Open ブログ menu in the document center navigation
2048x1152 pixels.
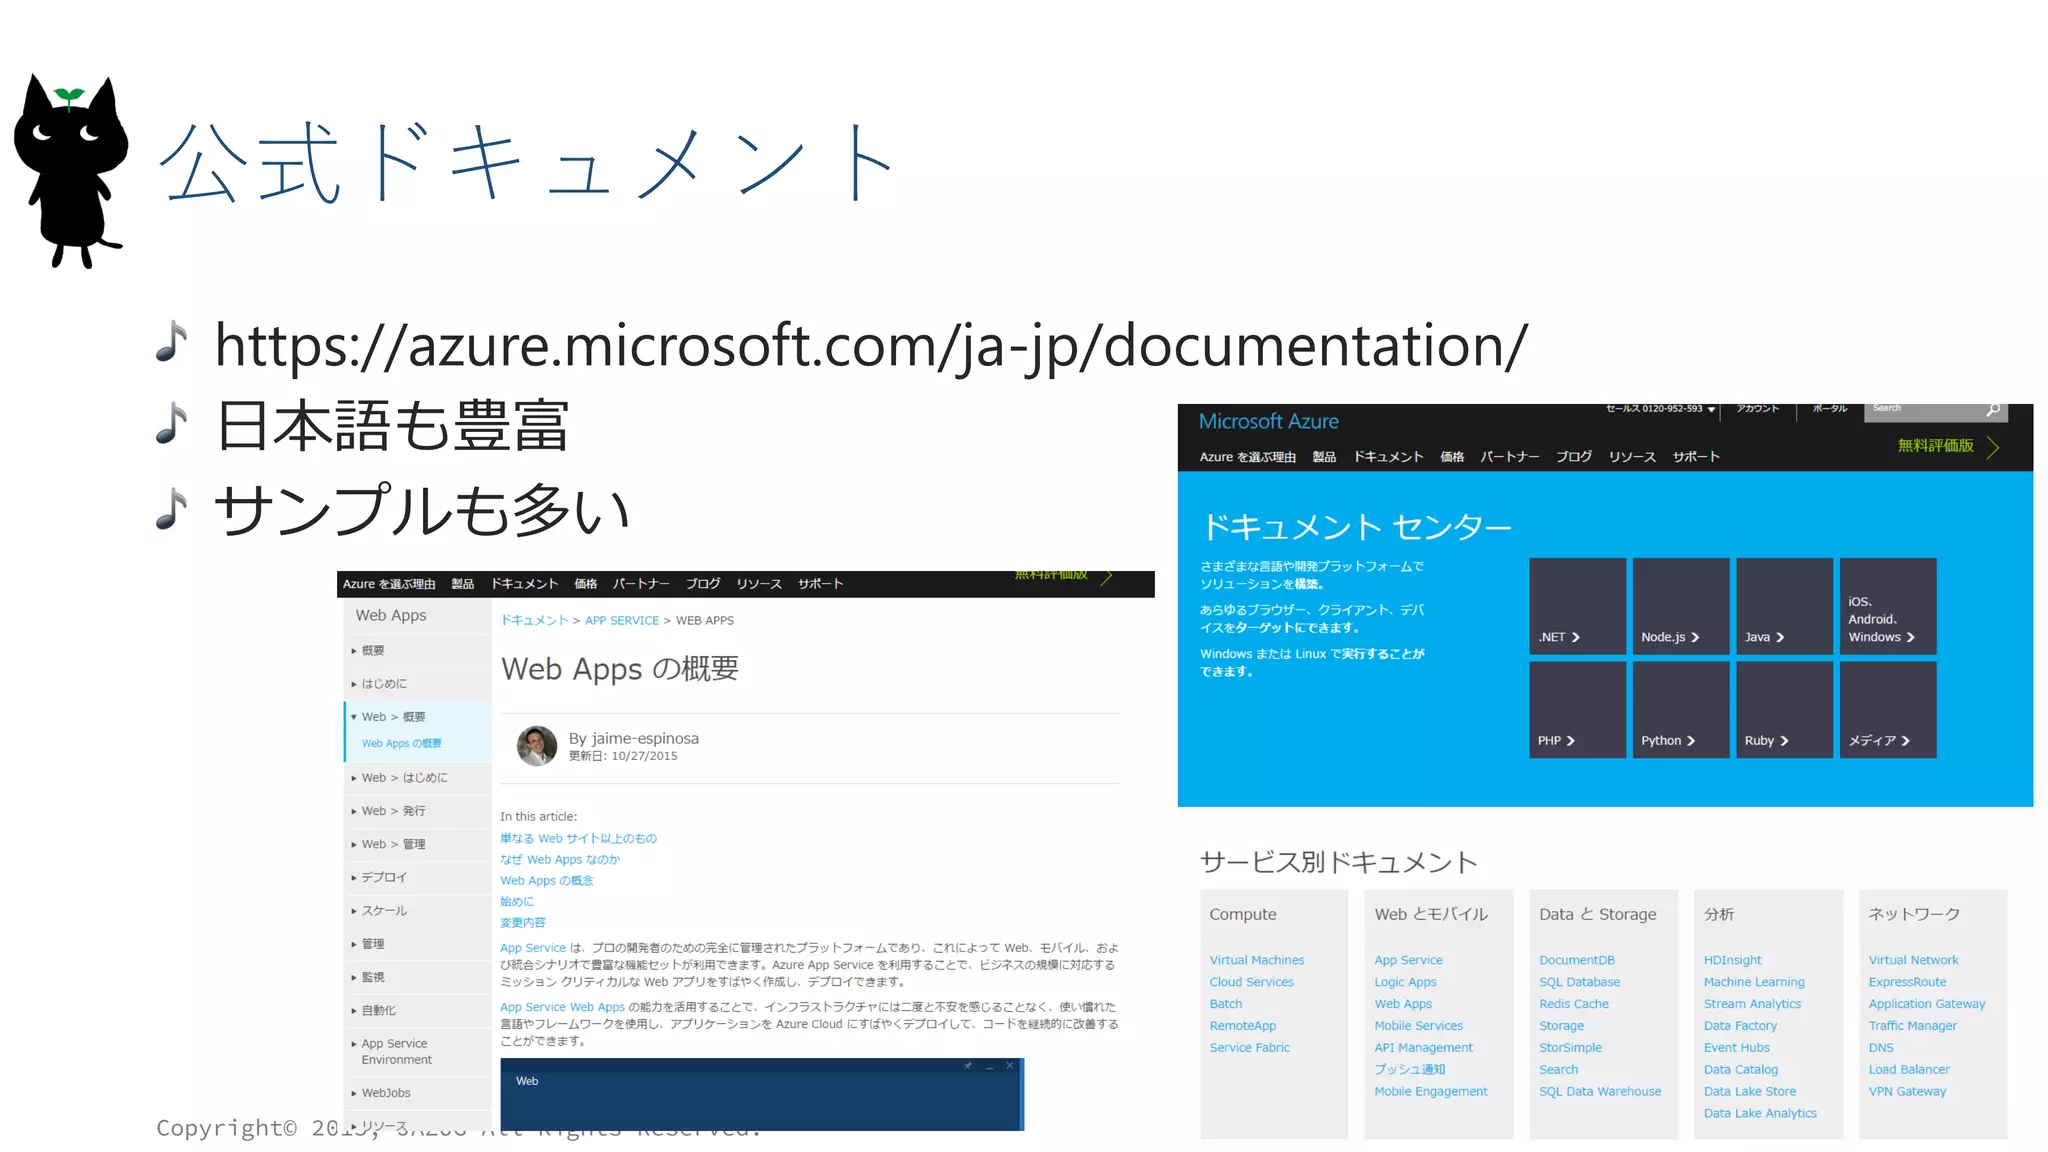point(1574,457)
